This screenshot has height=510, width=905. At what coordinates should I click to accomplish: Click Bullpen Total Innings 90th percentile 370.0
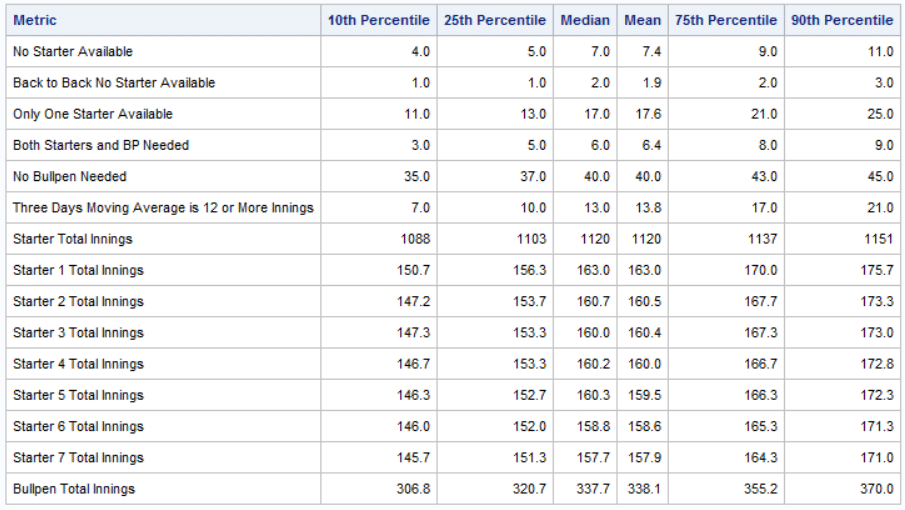877,489
